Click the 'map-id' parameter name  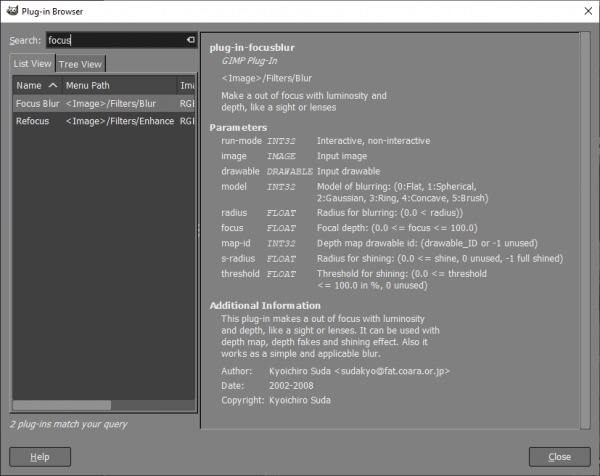pos(236,243)
